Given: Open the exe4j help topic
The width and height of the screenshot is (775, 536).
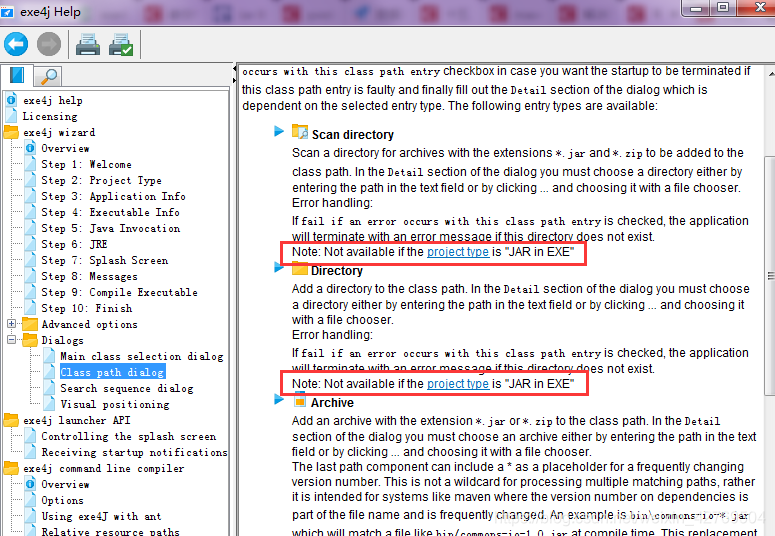Looking at the screenshot, I should pyautogui.click(x=53, y=100).
